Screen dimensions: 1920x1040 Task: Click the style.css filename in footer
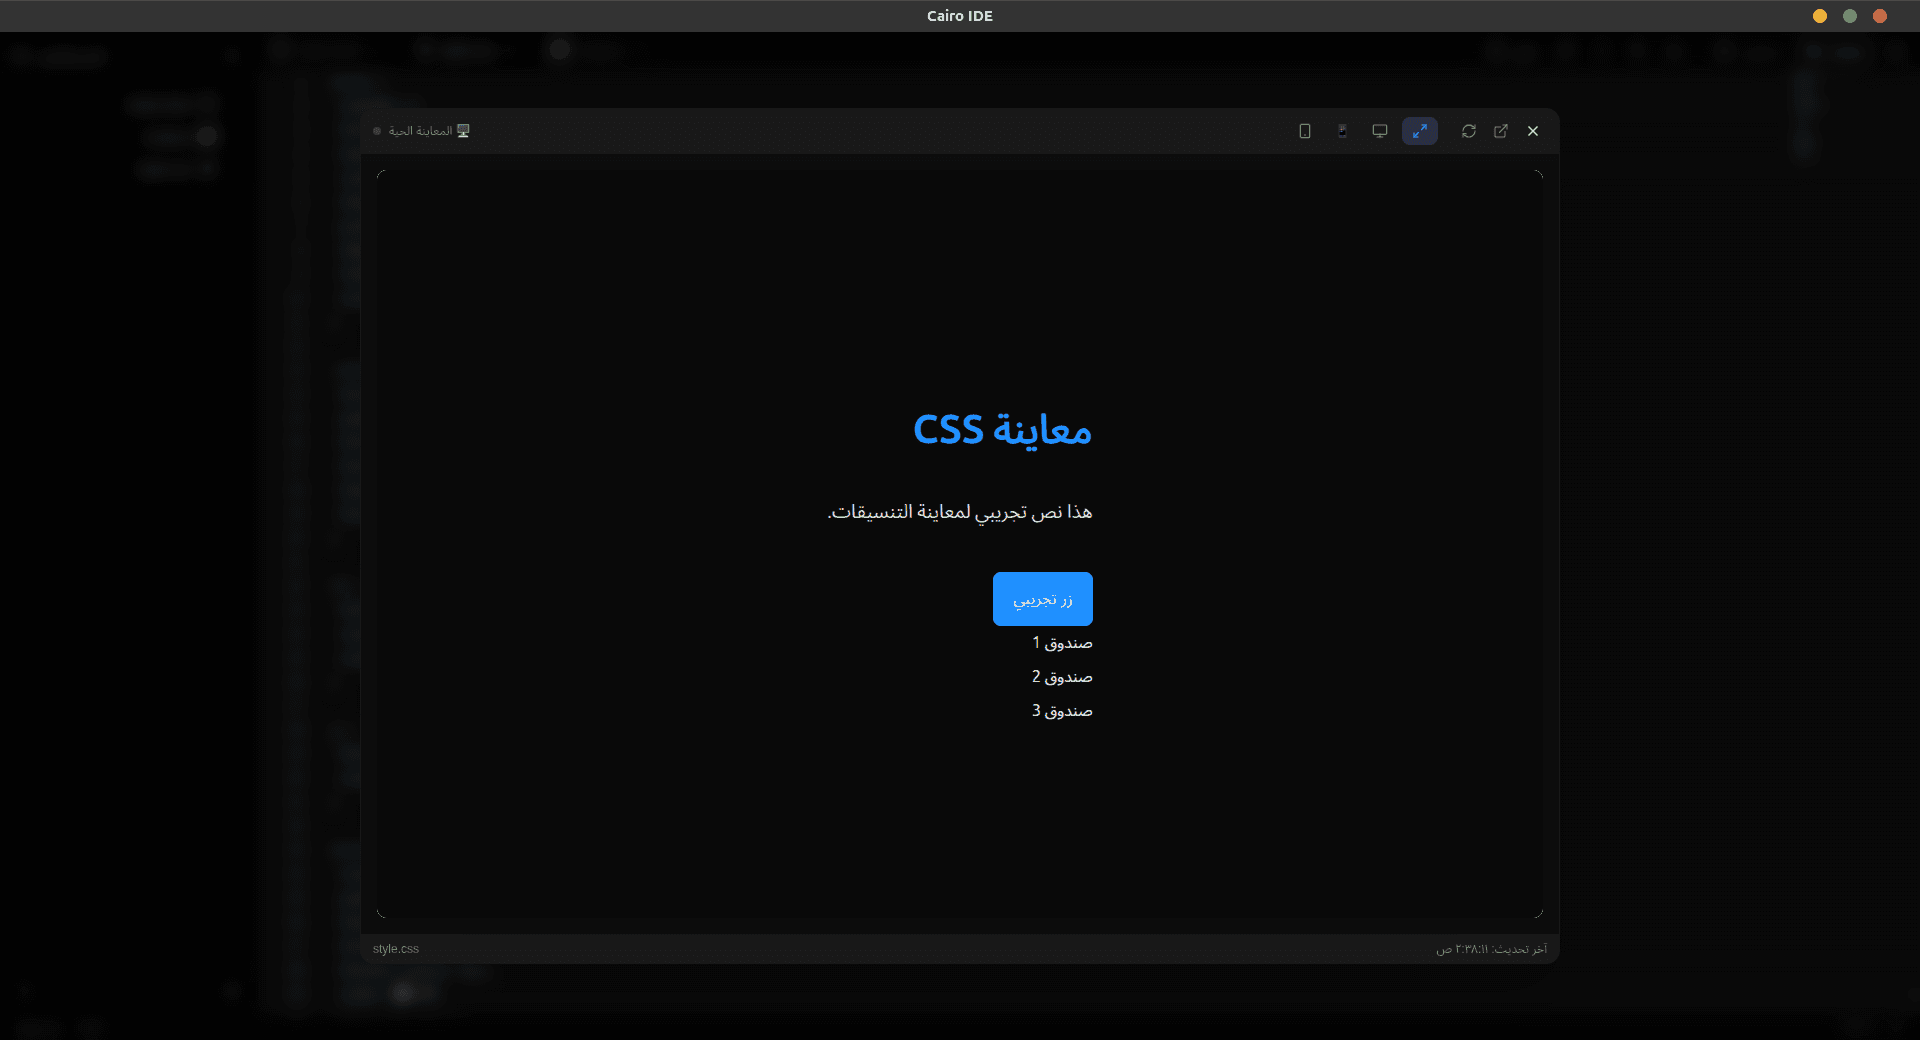396,949
